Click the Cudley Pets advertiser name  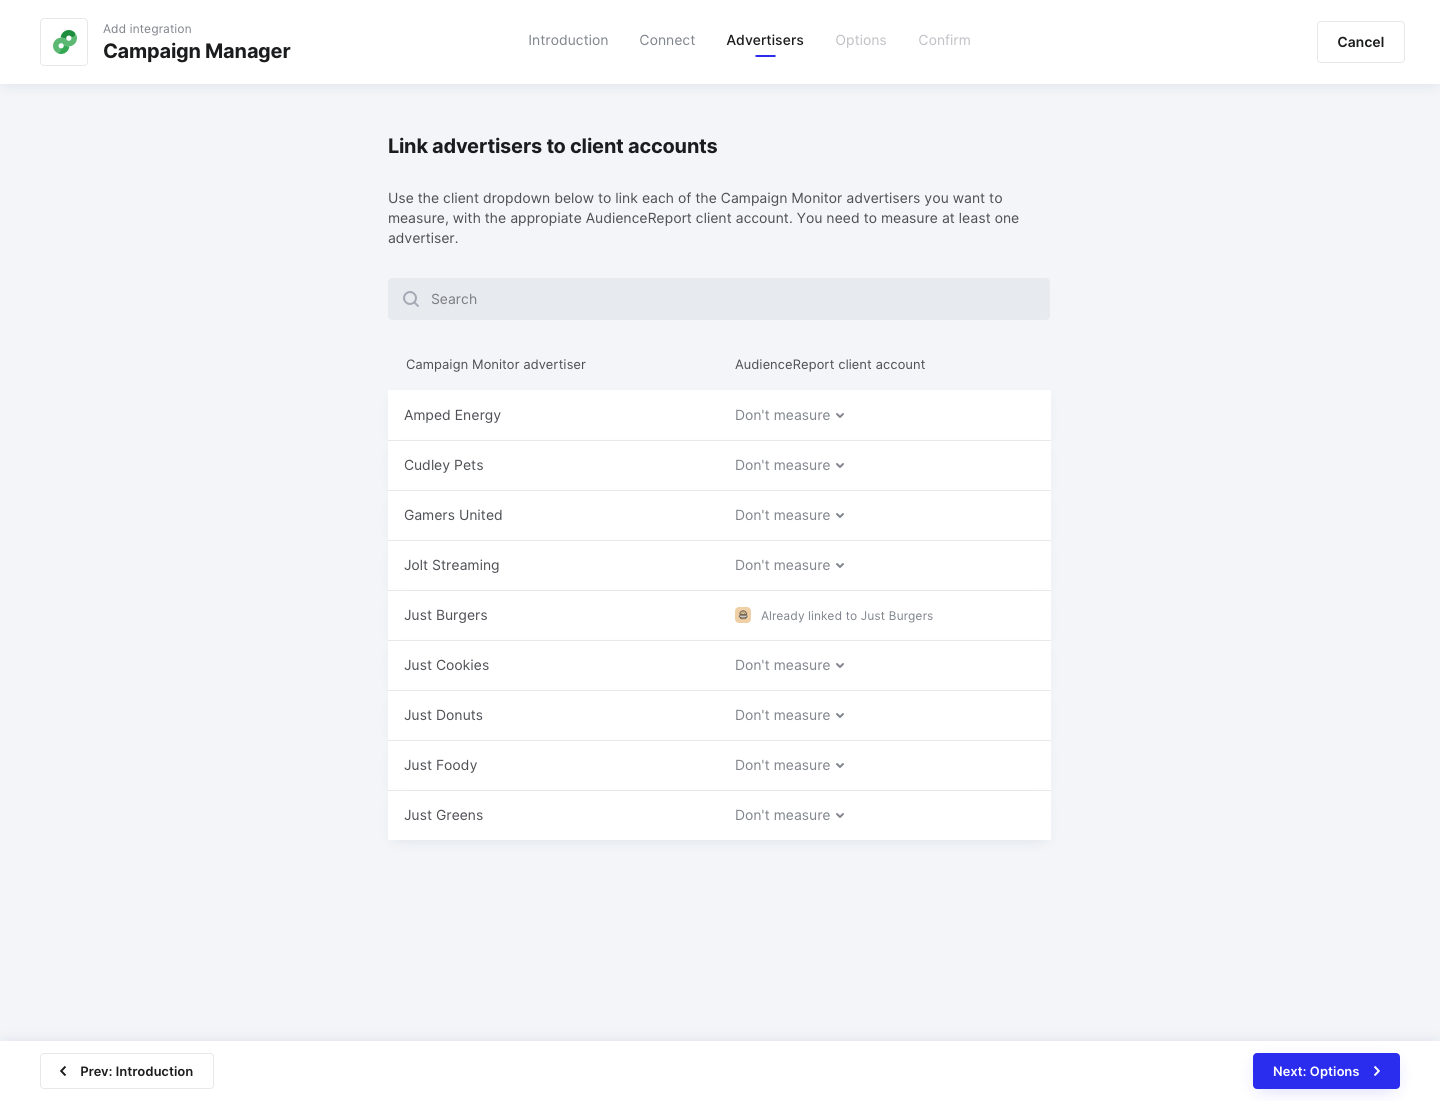pos(444,465)
